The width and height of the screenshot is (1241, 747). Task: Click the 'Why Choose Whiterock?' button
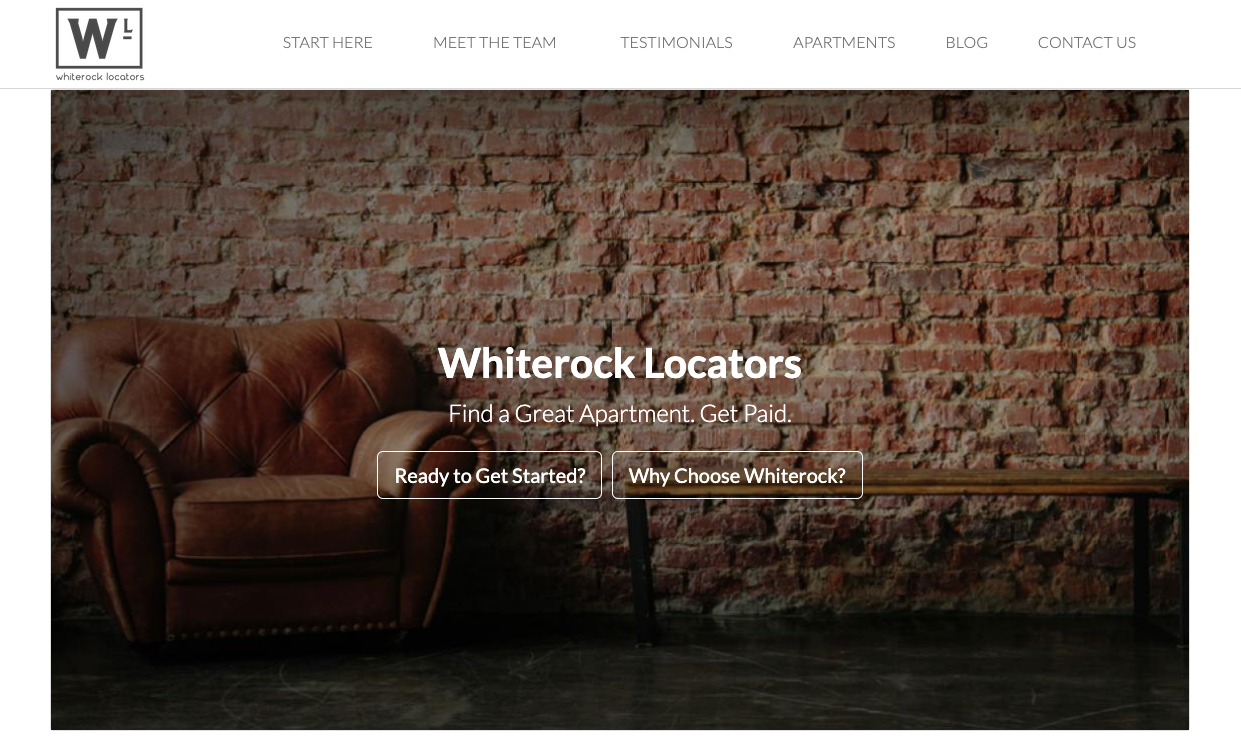click(737, 475)
